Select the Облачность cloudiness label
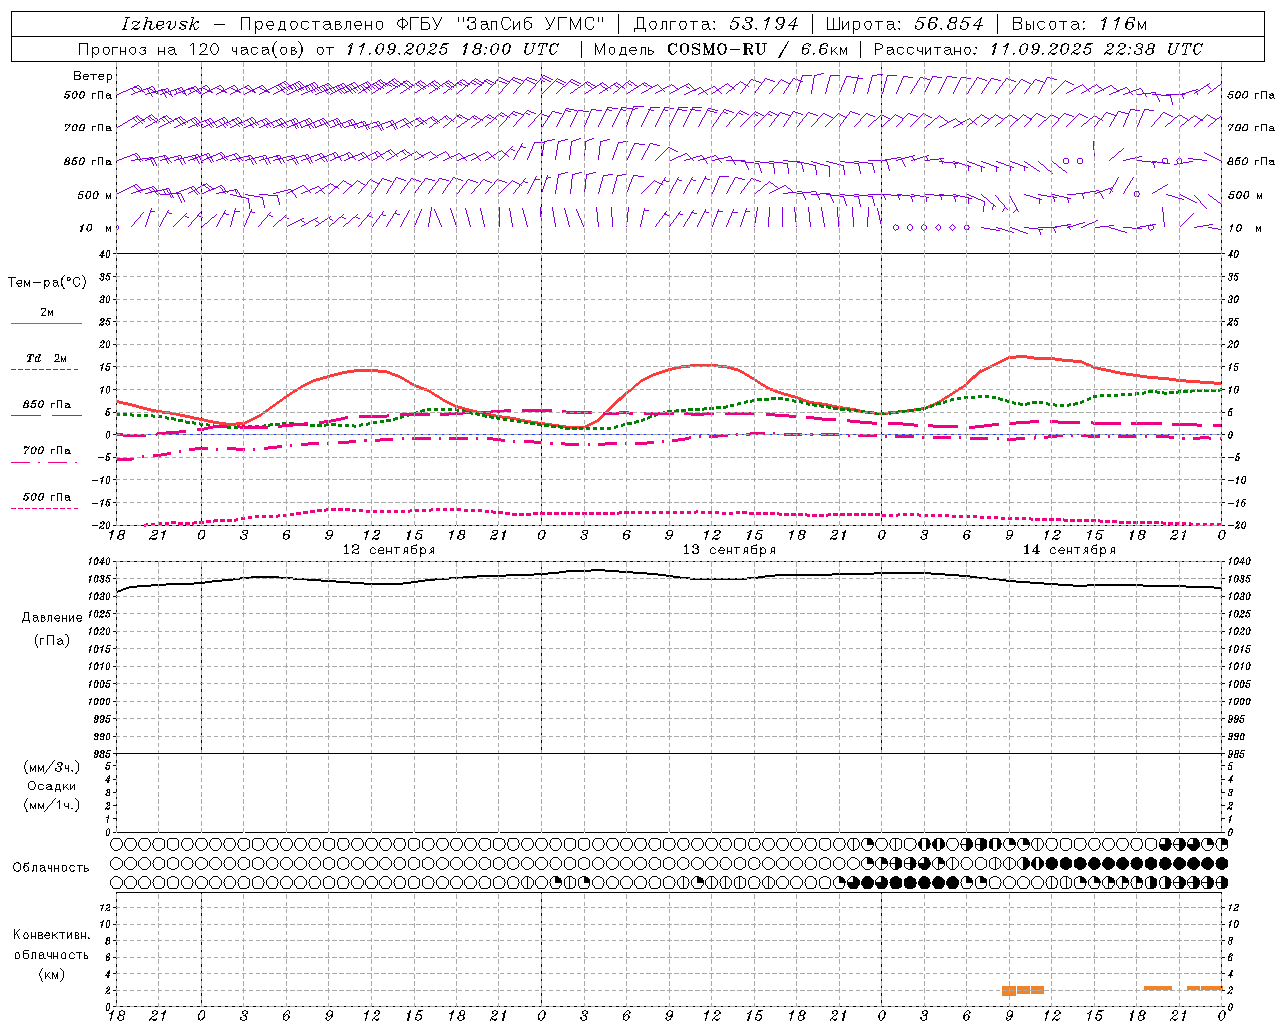The width and height of the screenshot is (1280, 1024). click(51, 867)
